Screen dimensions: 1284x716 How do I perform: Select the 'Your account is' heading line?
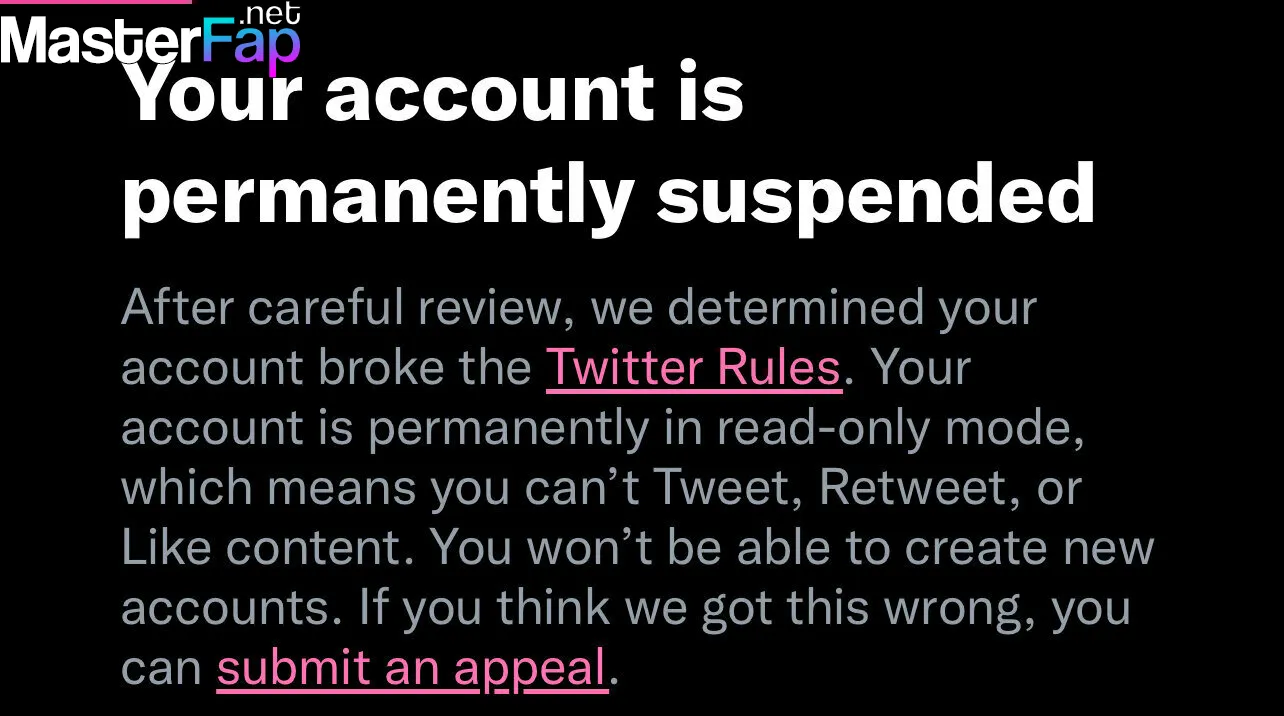[x=432, y=92]
